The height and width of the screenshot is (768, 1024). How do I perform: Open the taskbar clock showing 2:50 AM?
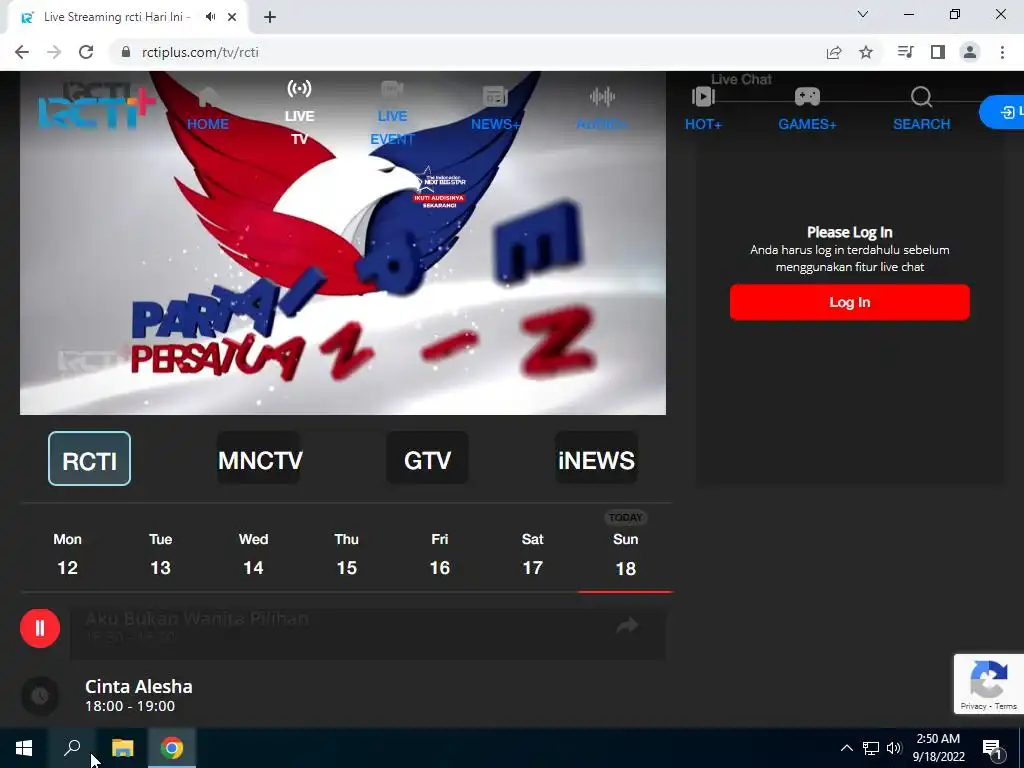(938, 748)
